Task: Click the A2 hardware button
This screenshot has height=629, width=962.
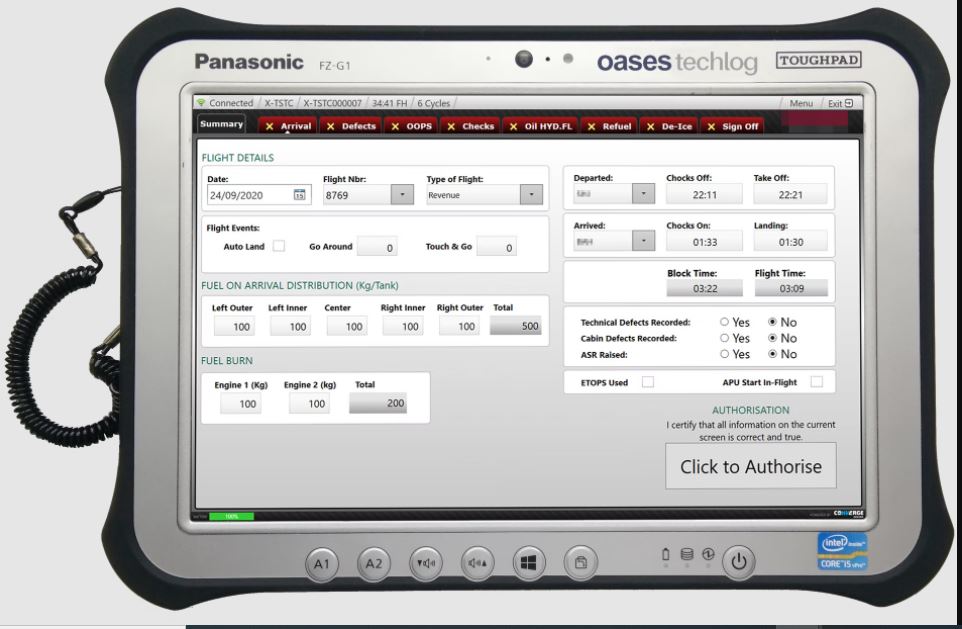Action: pos(374,563)
